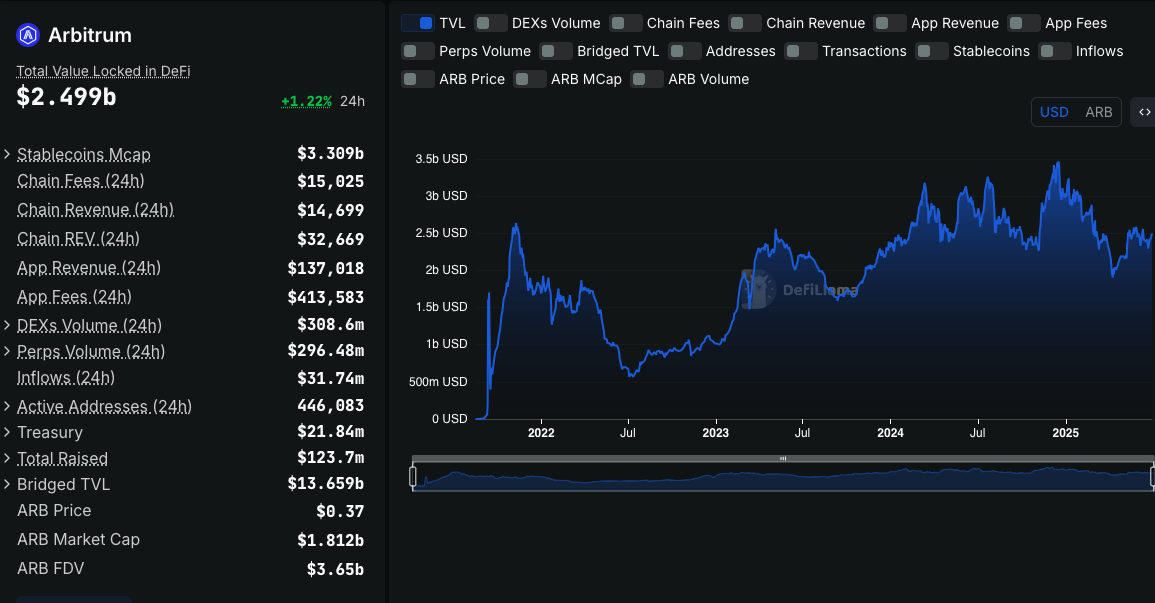Click Total Value Locked in DeFi label
1155x603 pixels.
103,71
